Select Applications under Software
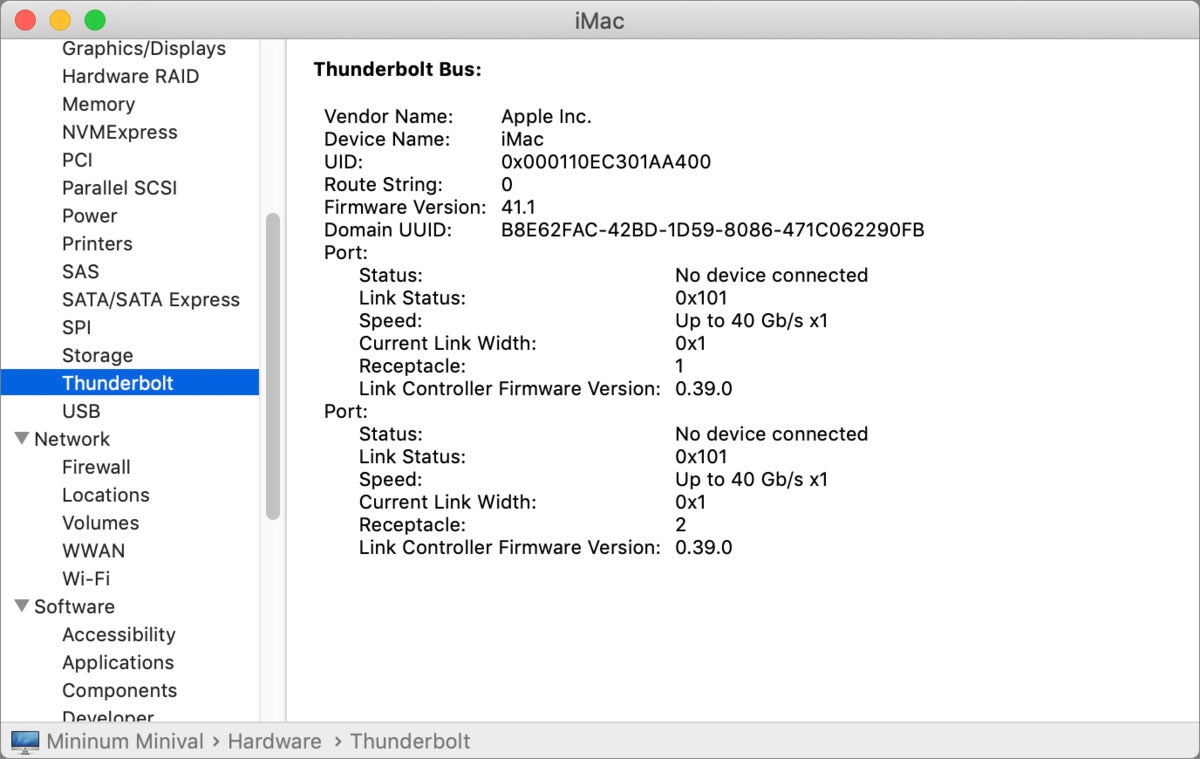 point(118,663)
